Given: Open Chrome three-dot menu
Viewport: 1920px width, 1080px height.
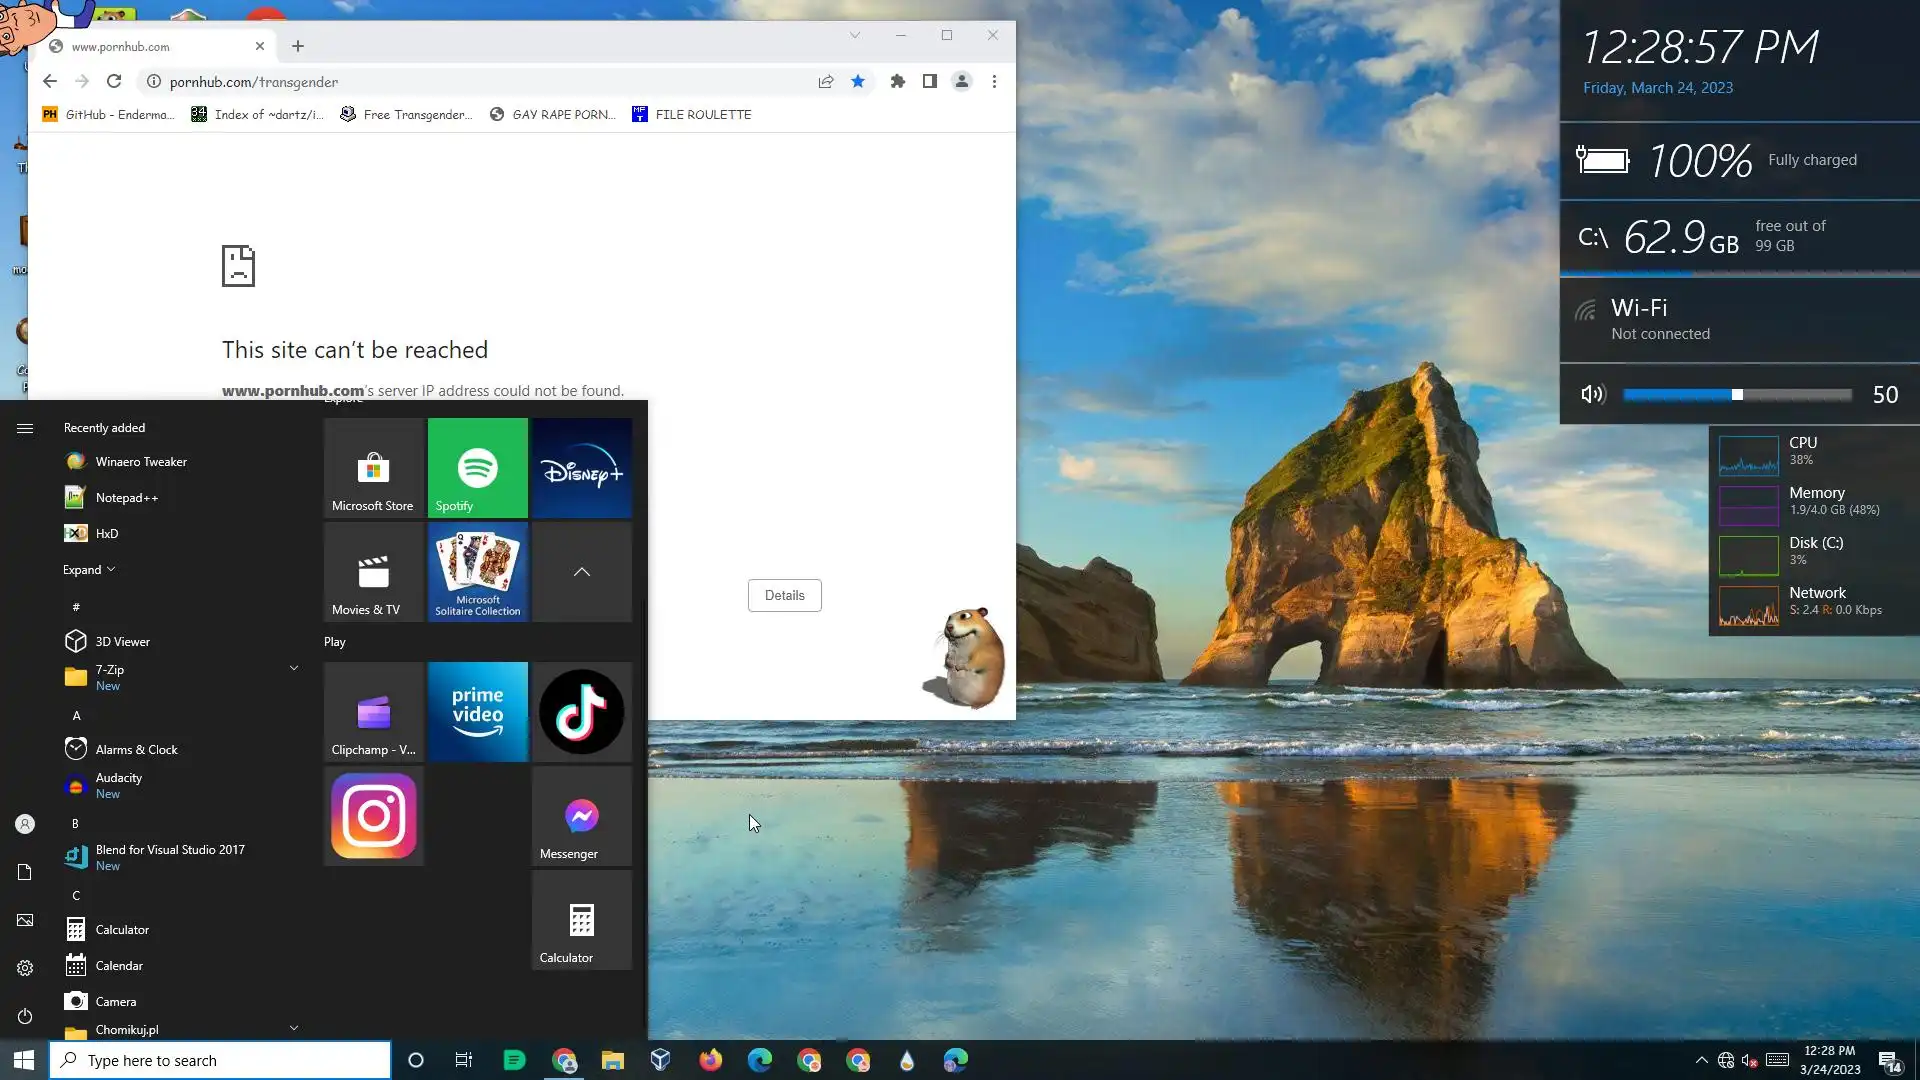Looking at the screenshot, I should [x=994, y=82].
